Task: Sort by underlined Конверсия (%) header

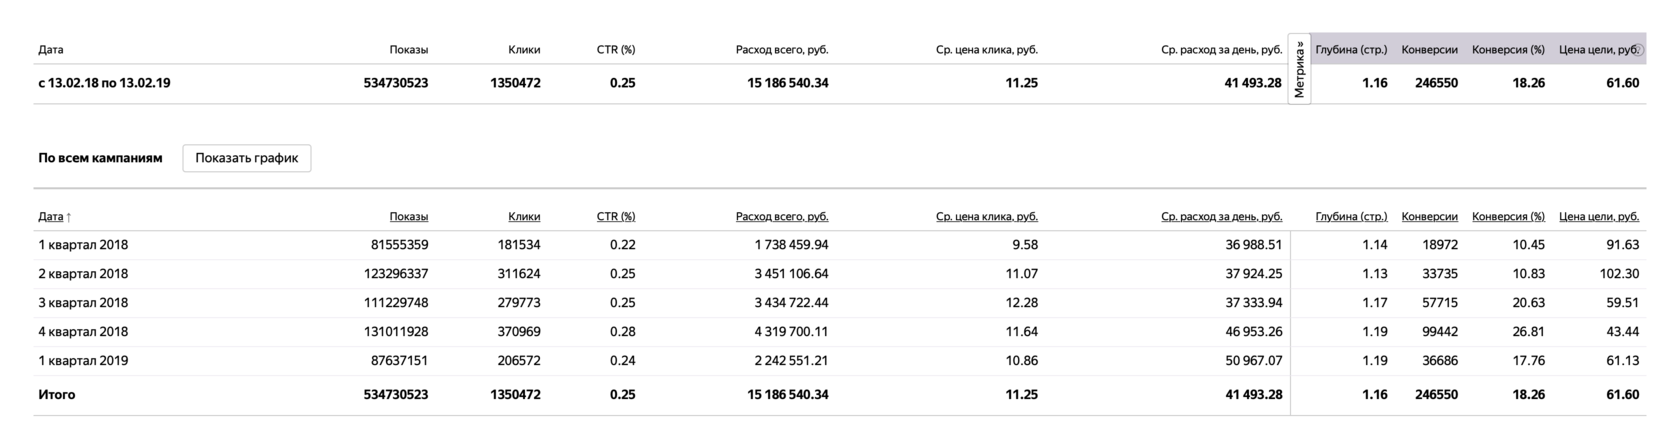Action: pyautogui.click(x=1508, y=217)
